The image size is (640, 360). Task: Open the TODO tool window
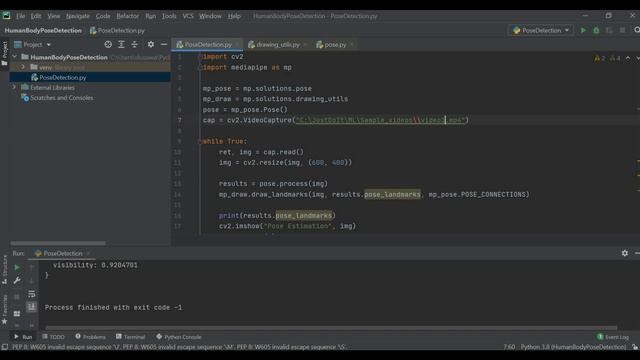[x=53, y=337]
